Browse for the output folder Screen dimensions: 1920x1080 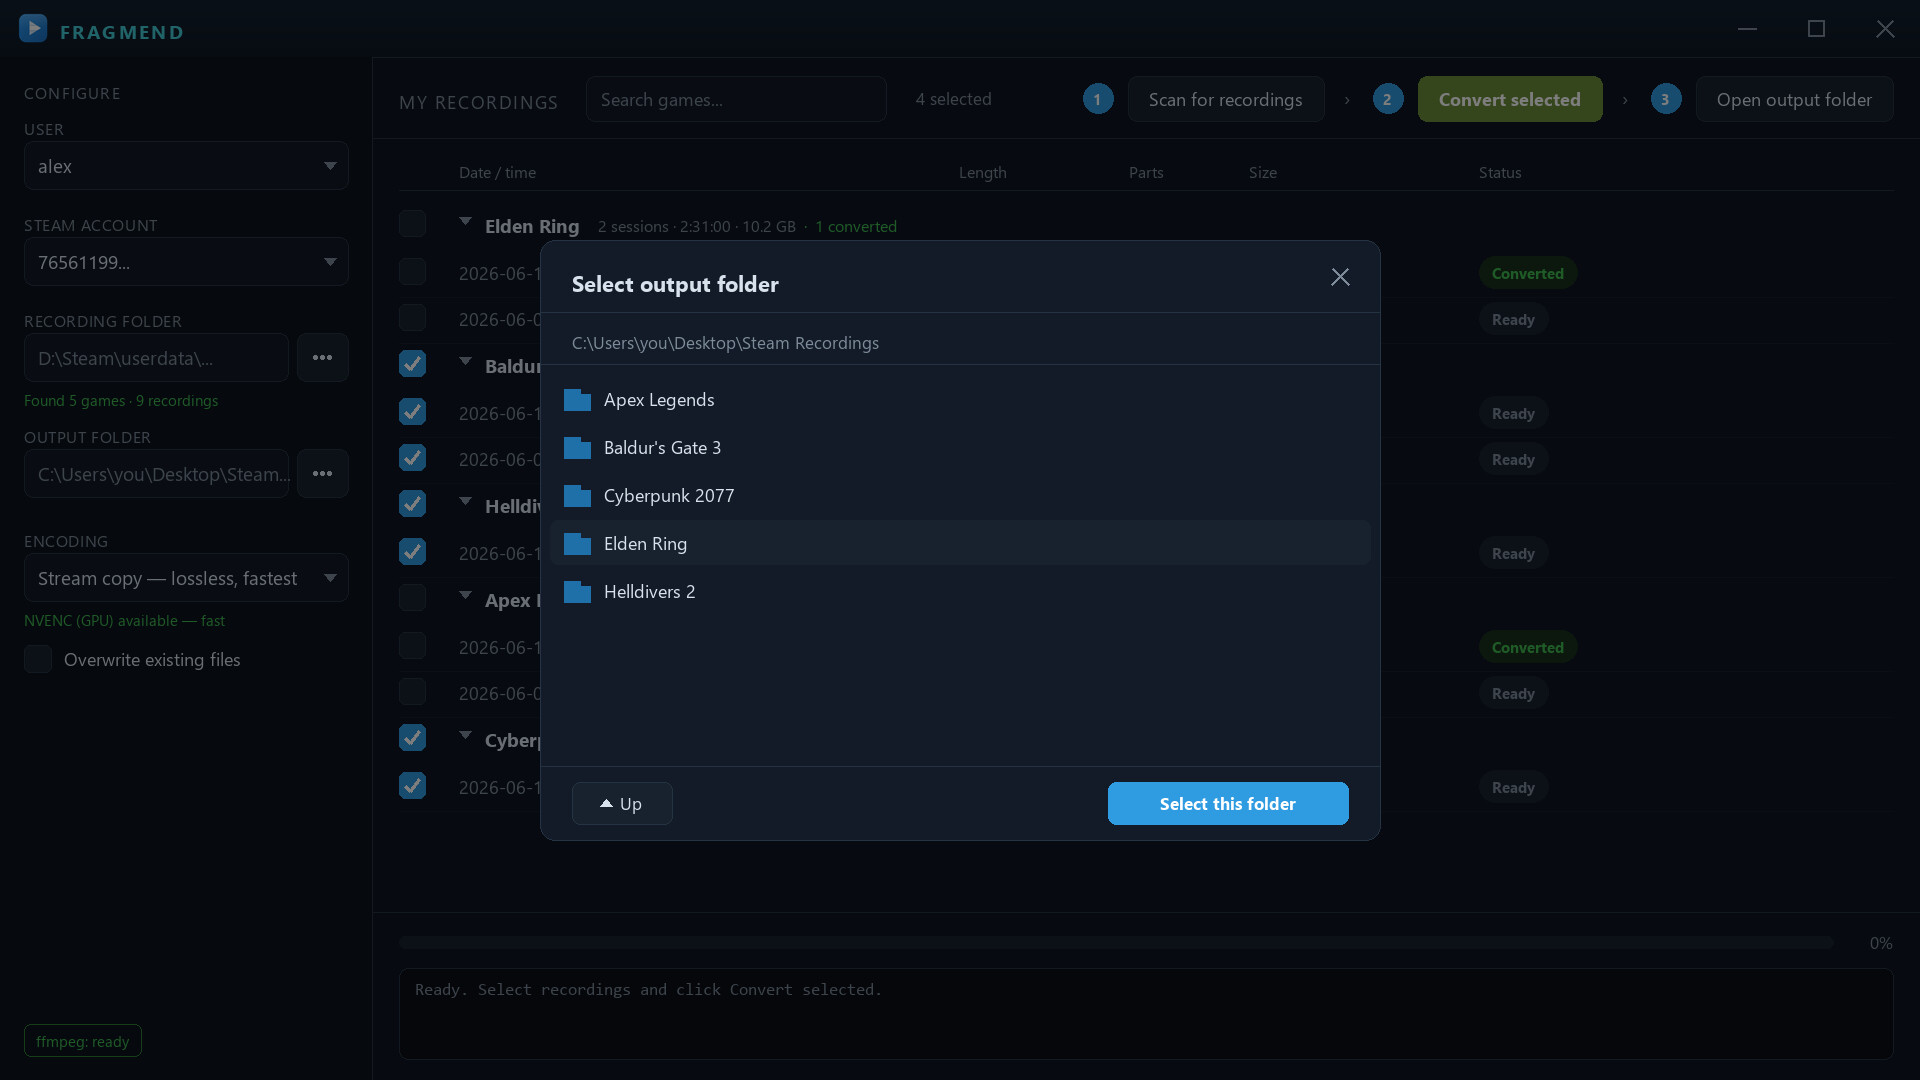(x=322, y=474)
